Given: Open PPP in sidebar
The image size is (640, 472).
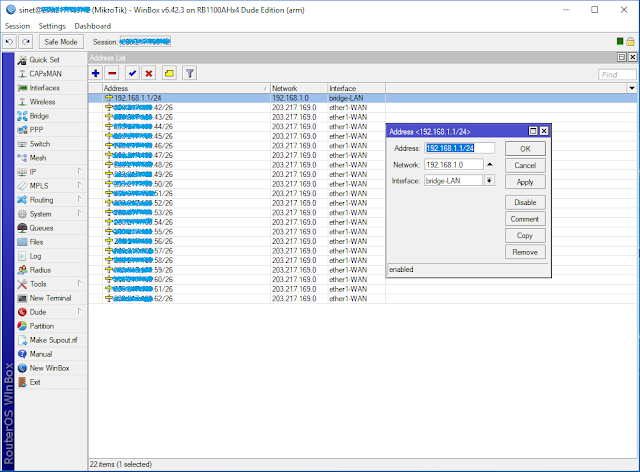Looking at the screenshot, I should (x=51, y=130).
